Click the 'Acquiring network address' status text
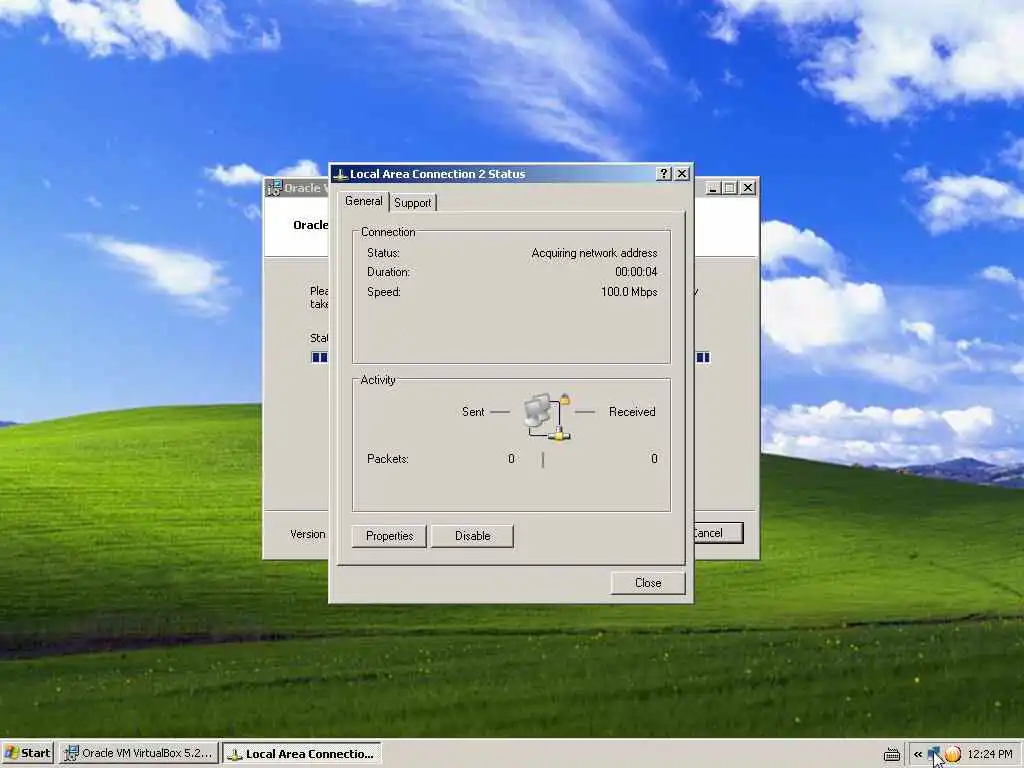Viewport: 1024px width, 768px height. pos(594,253)
